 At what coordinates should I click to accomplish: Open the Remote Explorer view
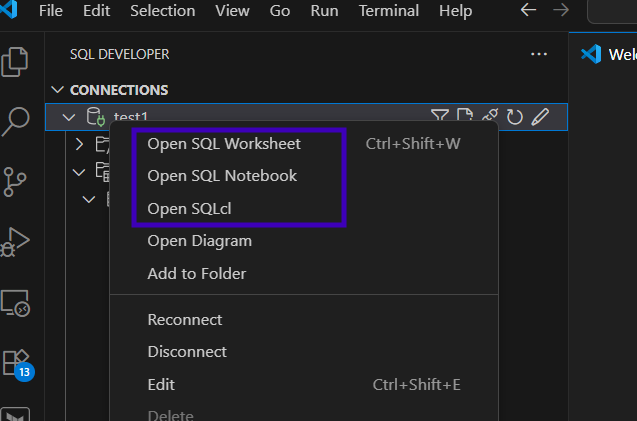[15, 302]
